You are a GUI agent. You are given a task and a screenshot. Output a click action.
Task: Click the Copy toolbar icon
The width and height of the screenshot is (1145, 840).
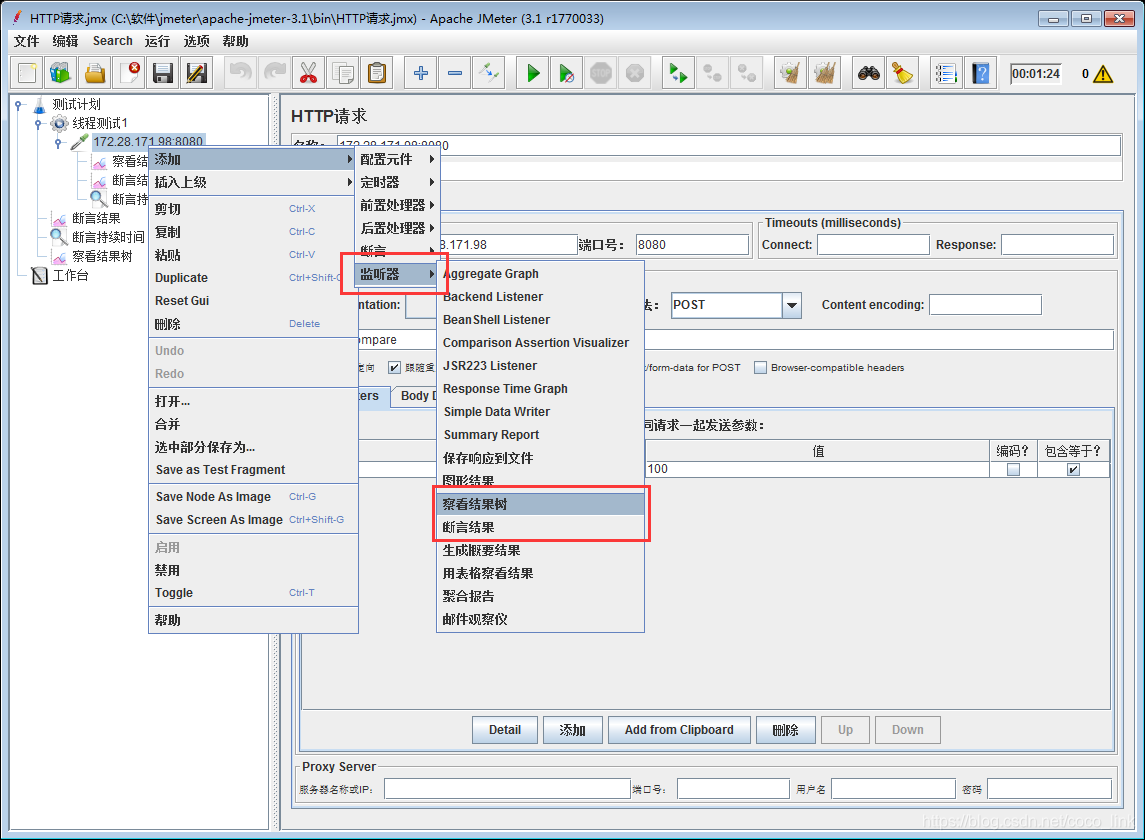coord(342,73)
